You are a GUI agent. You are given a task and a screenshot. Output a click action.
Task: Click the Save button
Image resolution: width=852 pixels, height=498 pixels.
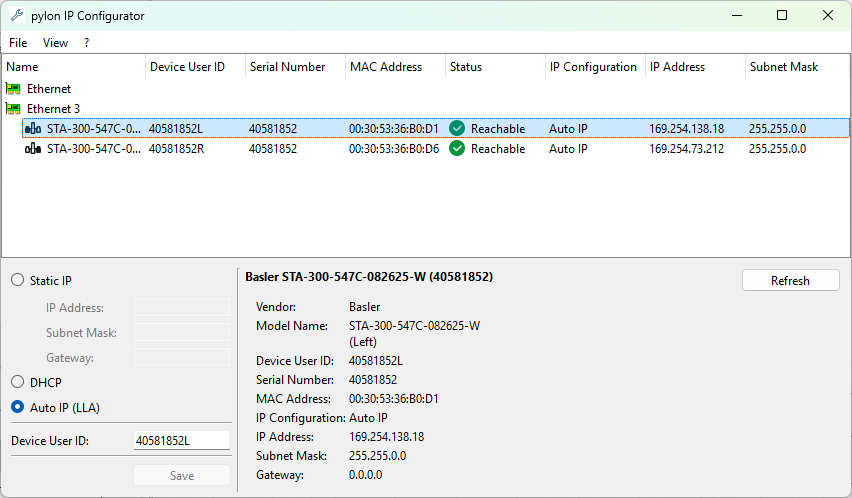pos(182,476)
